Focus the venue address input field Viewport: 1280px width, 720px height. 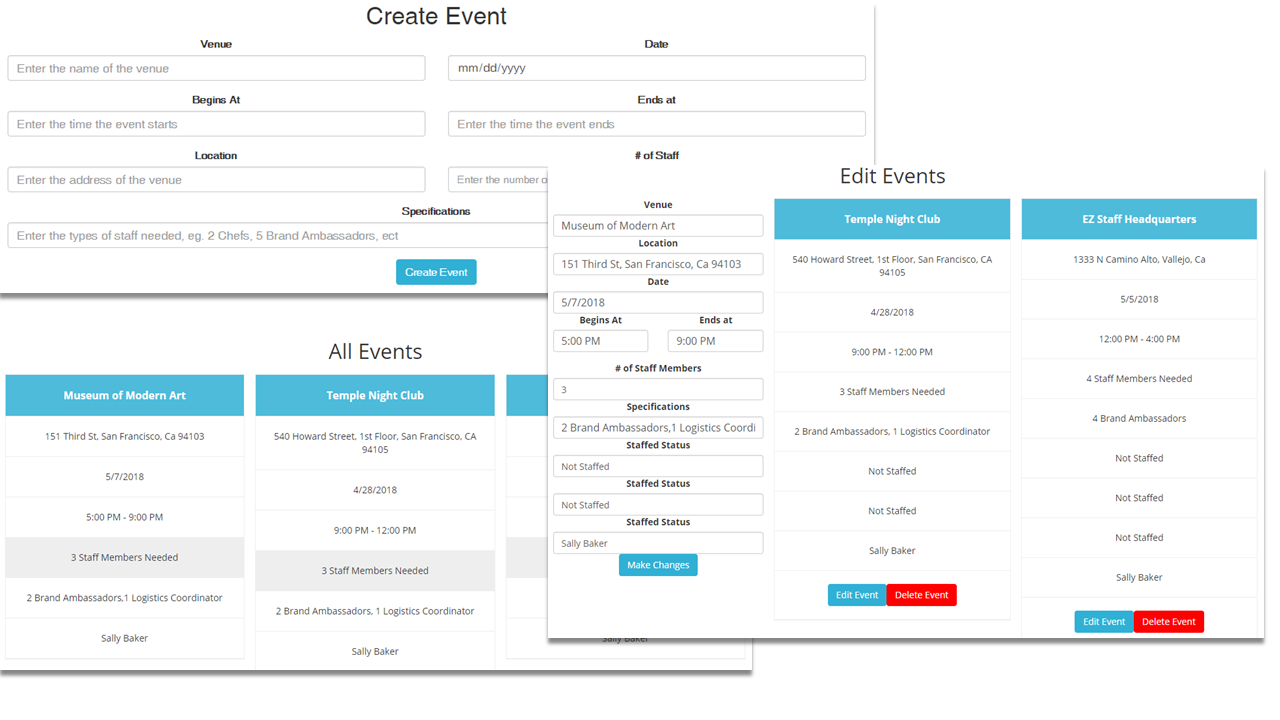coord(216,180)
